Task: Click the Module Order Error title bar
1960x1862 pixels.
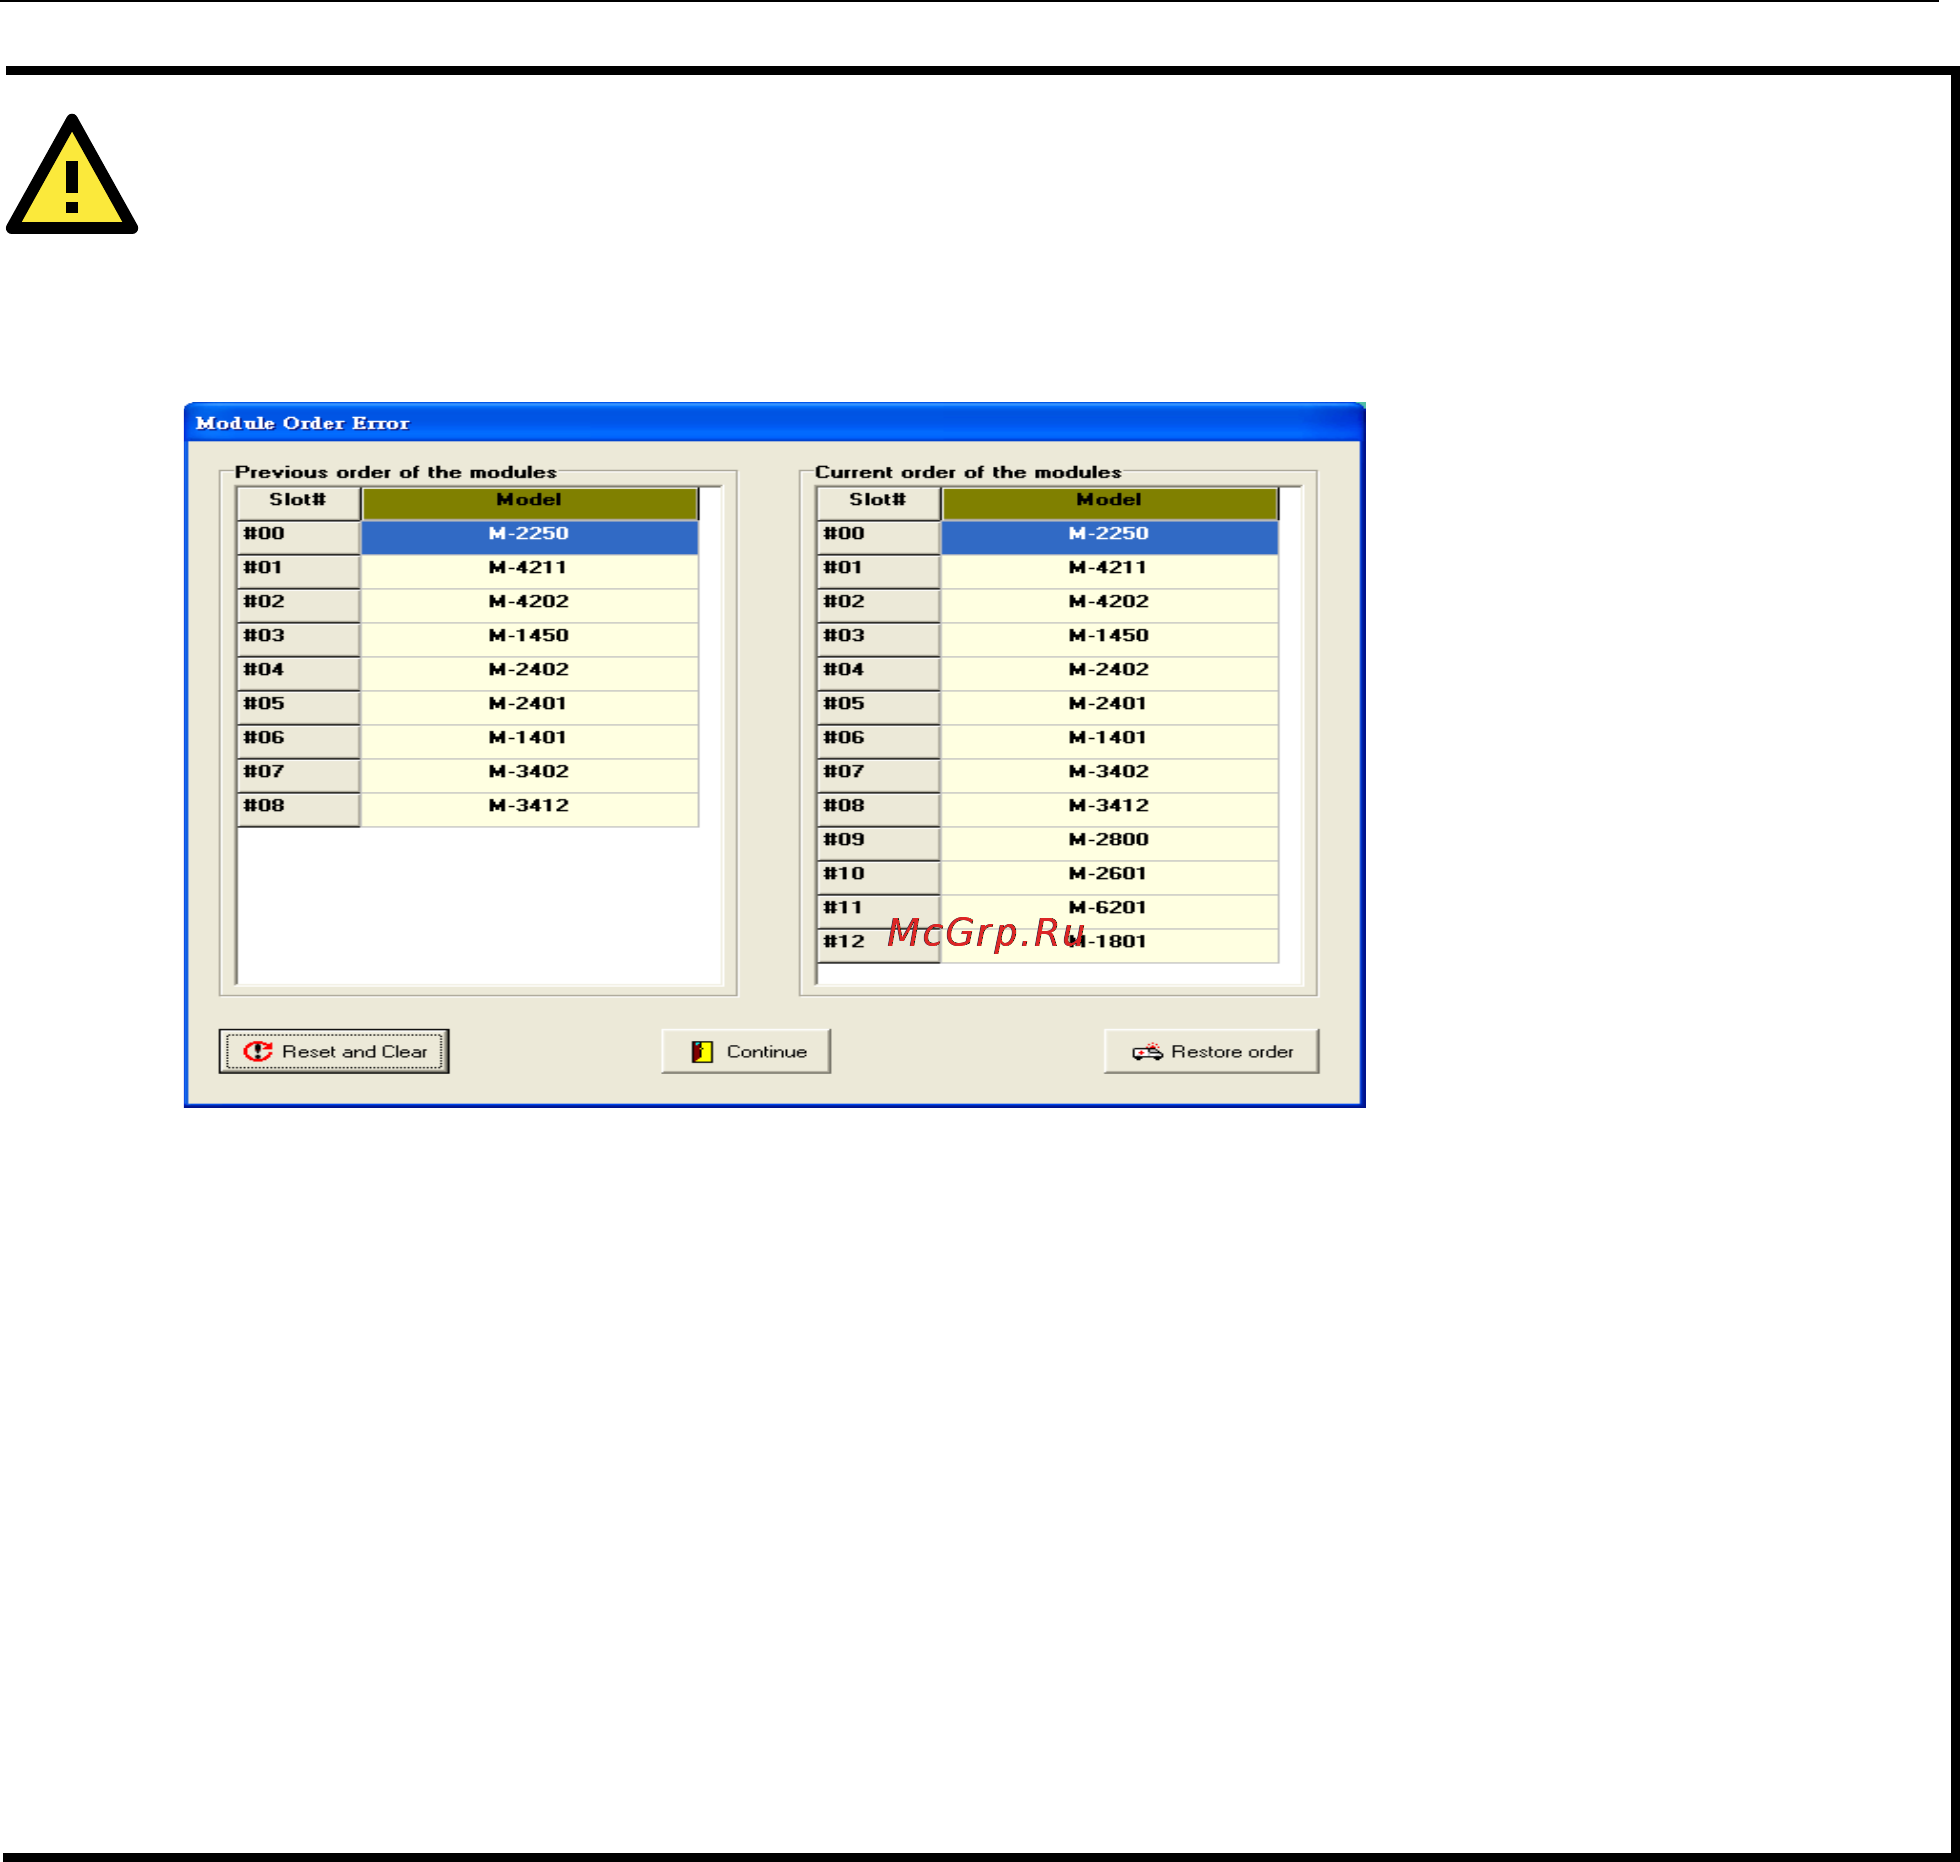Action: (775, 423)
